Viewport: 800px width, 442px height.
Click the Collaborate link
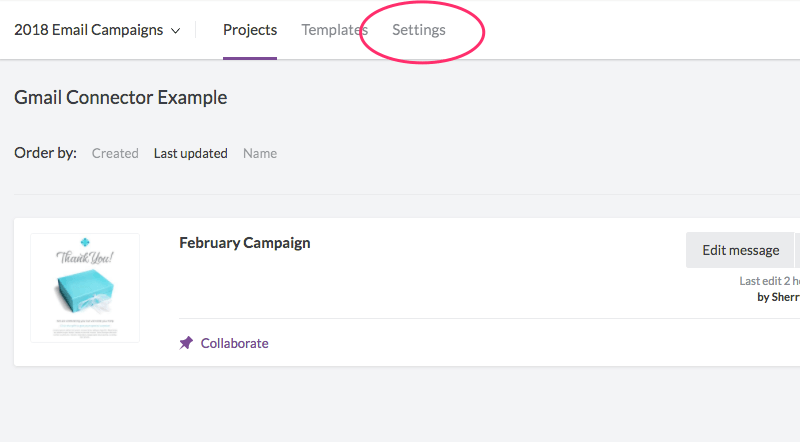[234, 343]
